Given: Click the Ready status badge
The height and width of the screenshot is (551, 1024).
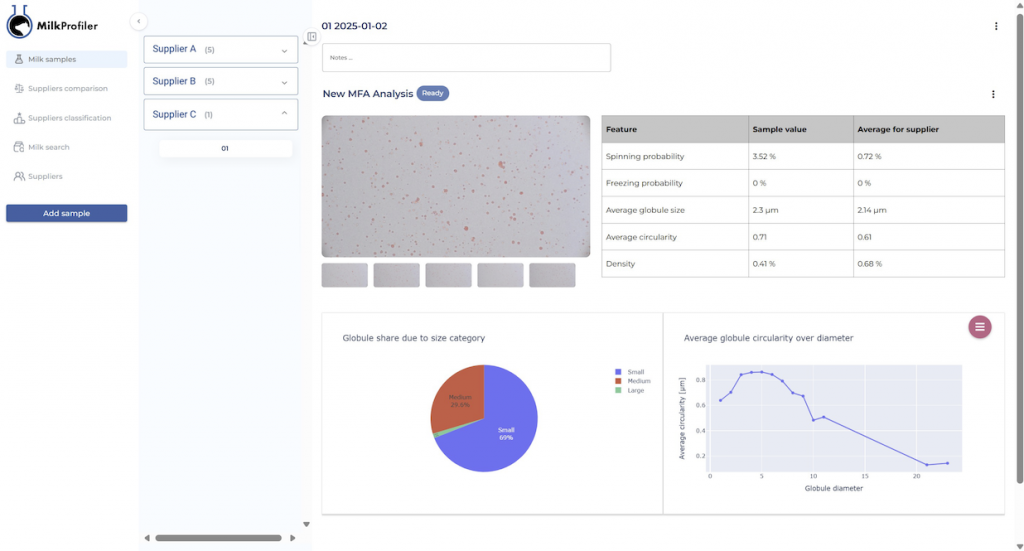Looking at the screenshot, I should coord(432,93).
